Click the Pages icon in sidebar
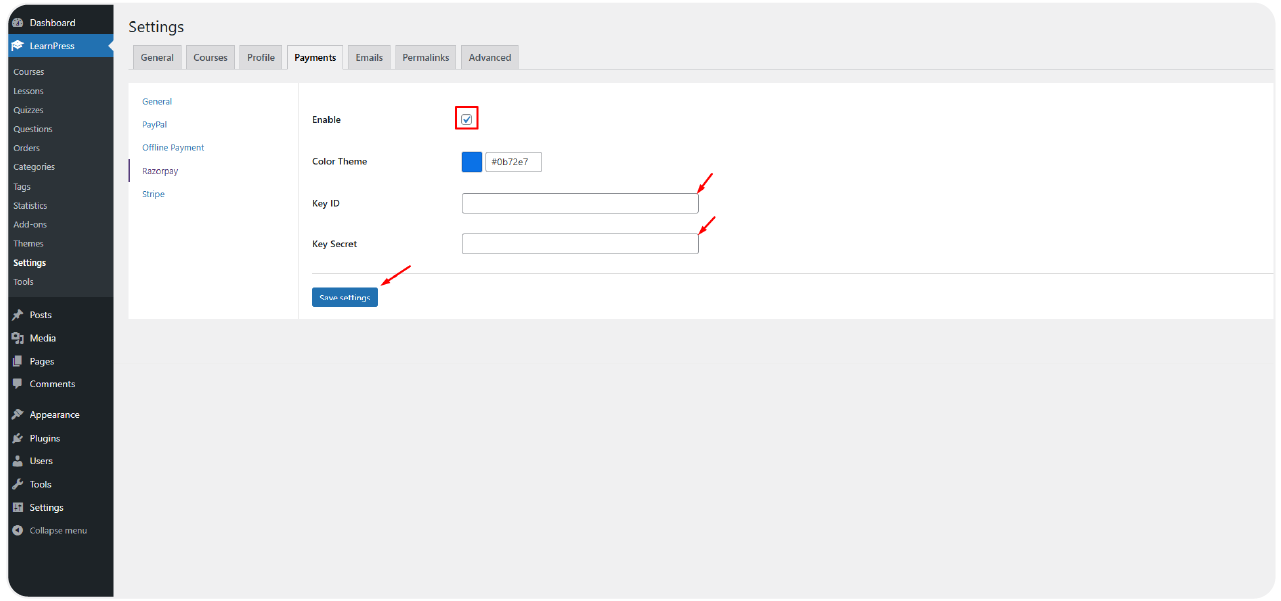Screen dimensions: 1281x601 [18, 361]
